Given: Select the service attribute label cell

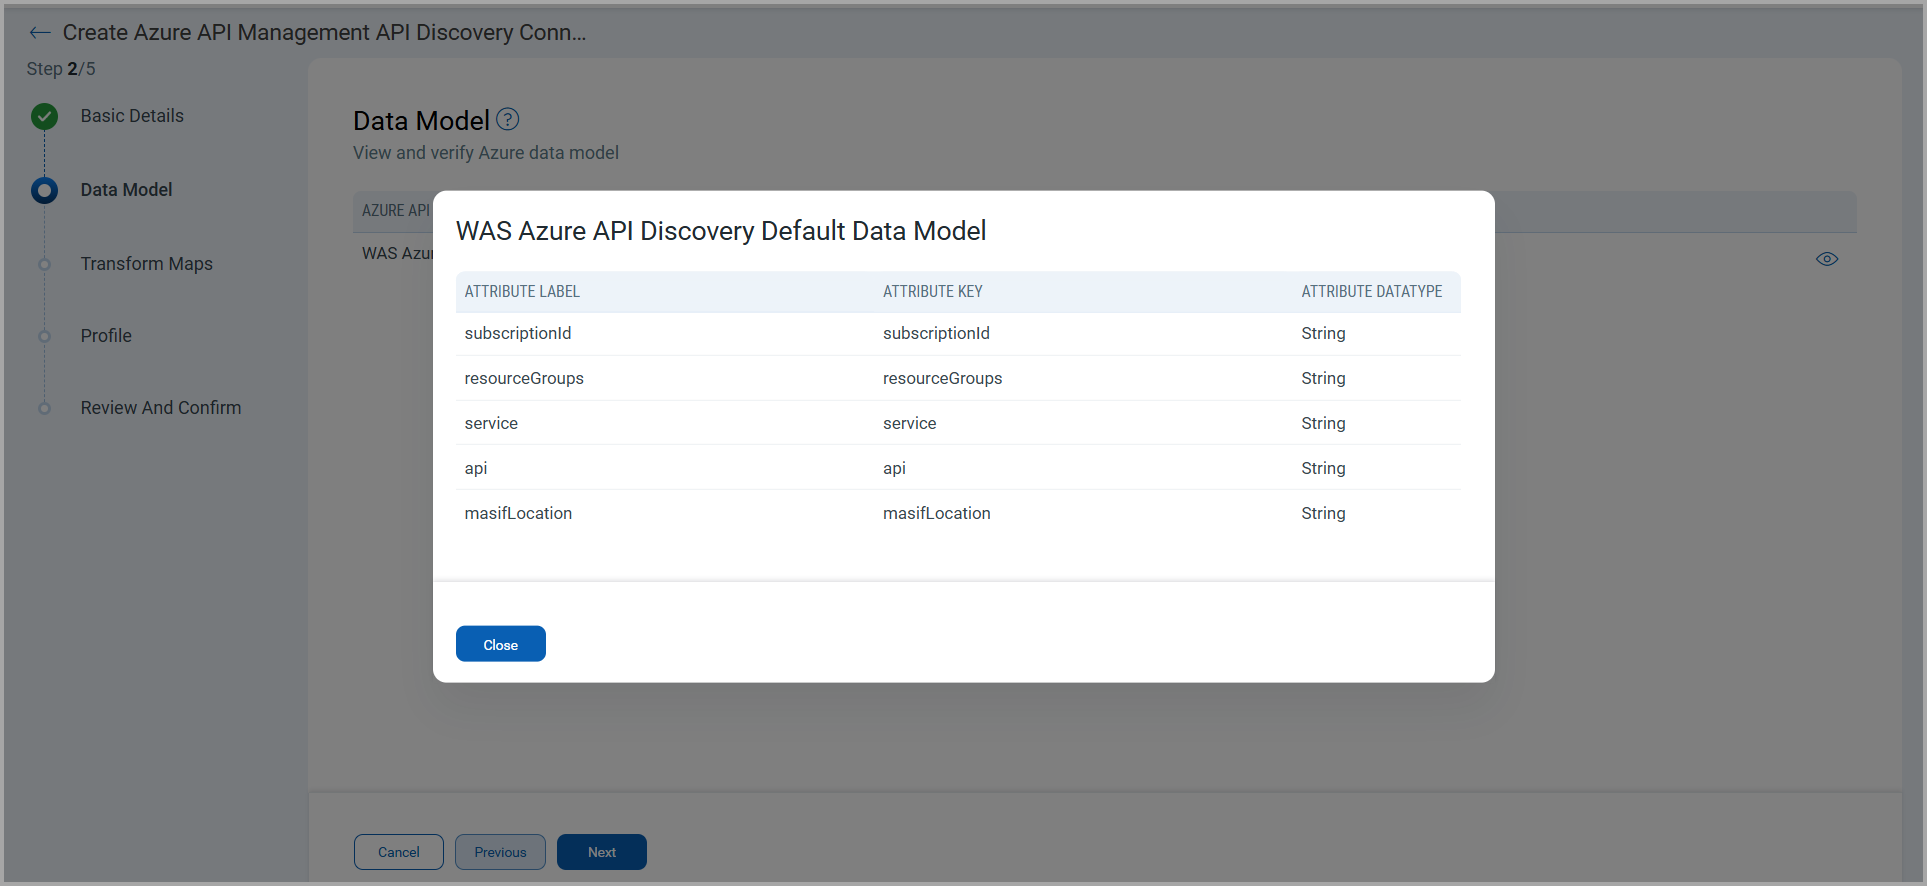Looking at the screenshot, I should tap(491, 424).
